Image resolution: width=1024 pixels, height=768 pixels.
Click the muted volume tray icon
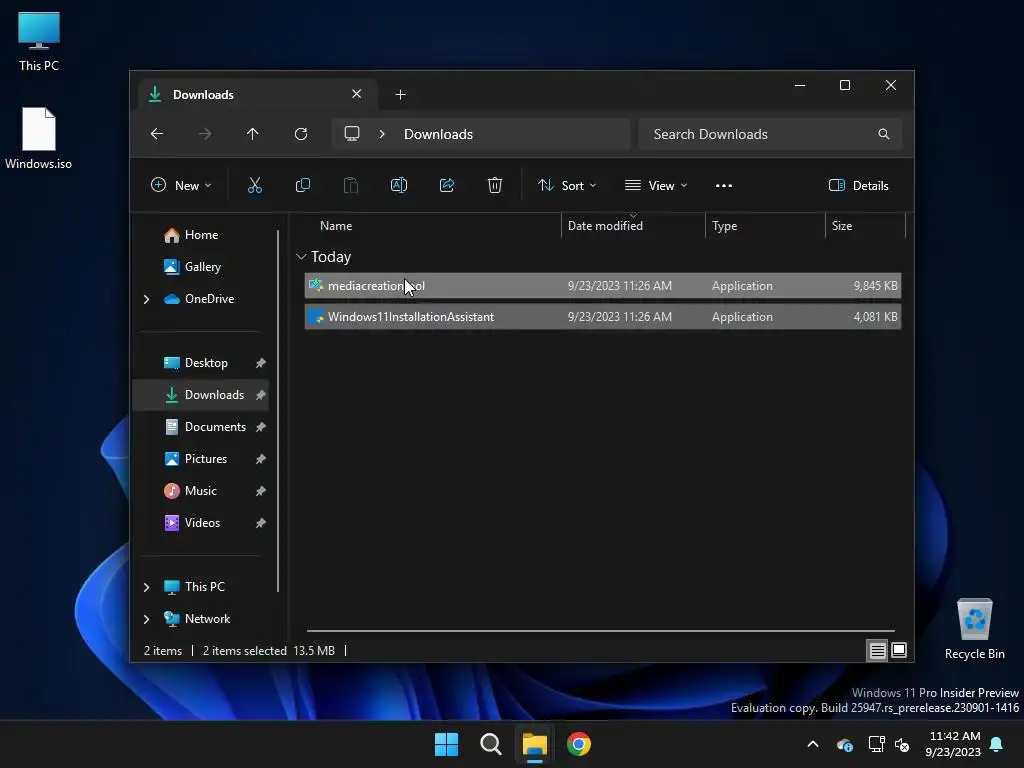pyautogui.click(x=903, y=744)
